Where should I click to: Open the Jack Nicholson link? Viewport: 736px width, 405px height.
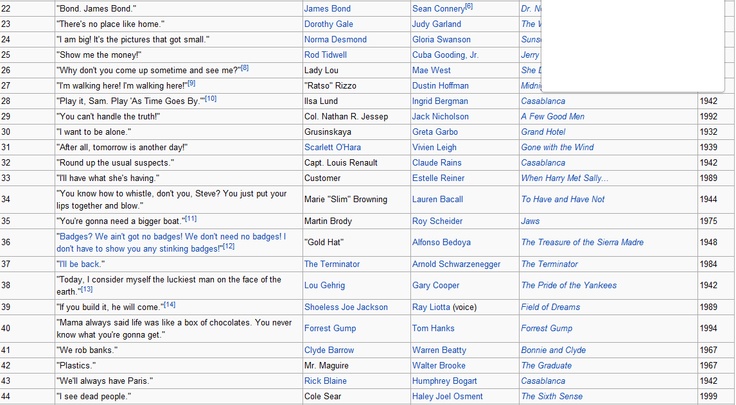click(440, 117)
